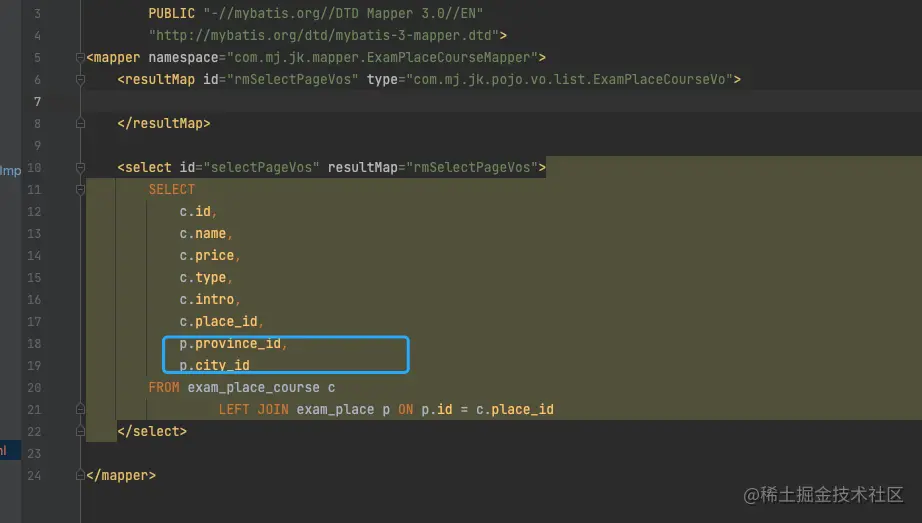The width and height of the screenshot is (922, 523).
Task: Click the p.province_id column
Action: [x=230, y=344]
